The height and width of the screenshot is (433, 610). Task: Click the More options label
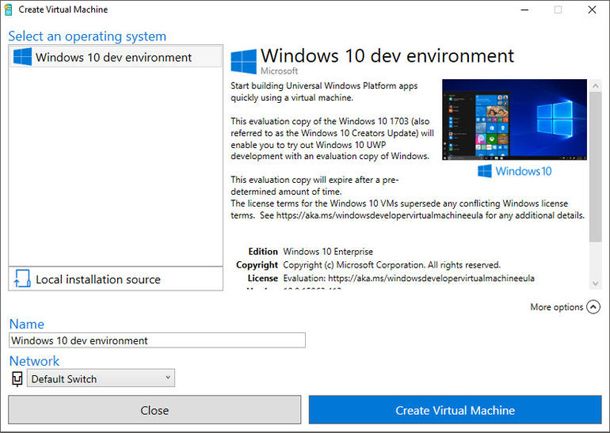coord(556,307)
